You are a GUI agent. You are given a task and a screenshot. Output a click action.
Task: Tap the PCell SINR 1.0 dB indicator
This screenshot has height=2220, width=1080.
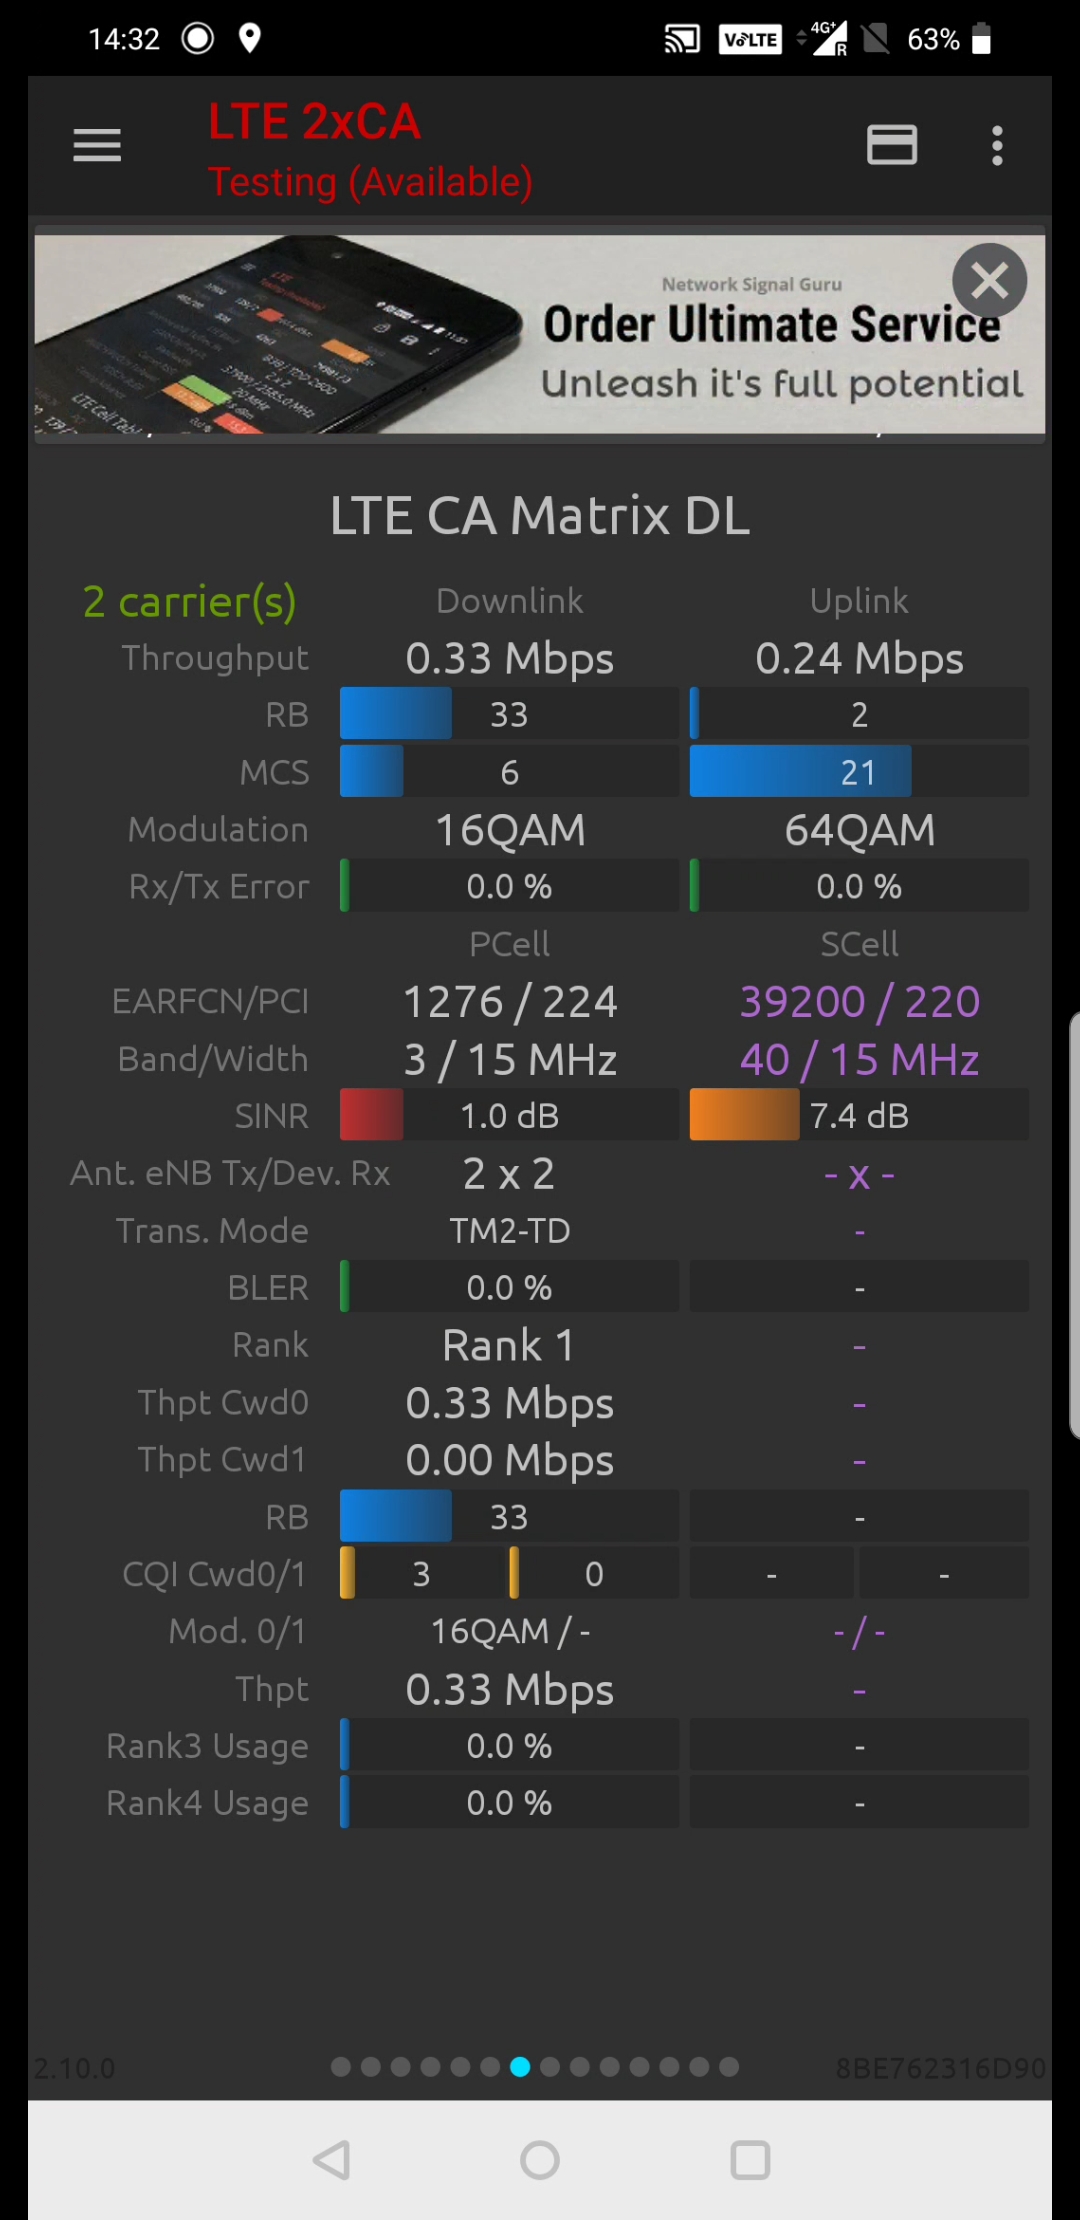509,1116
